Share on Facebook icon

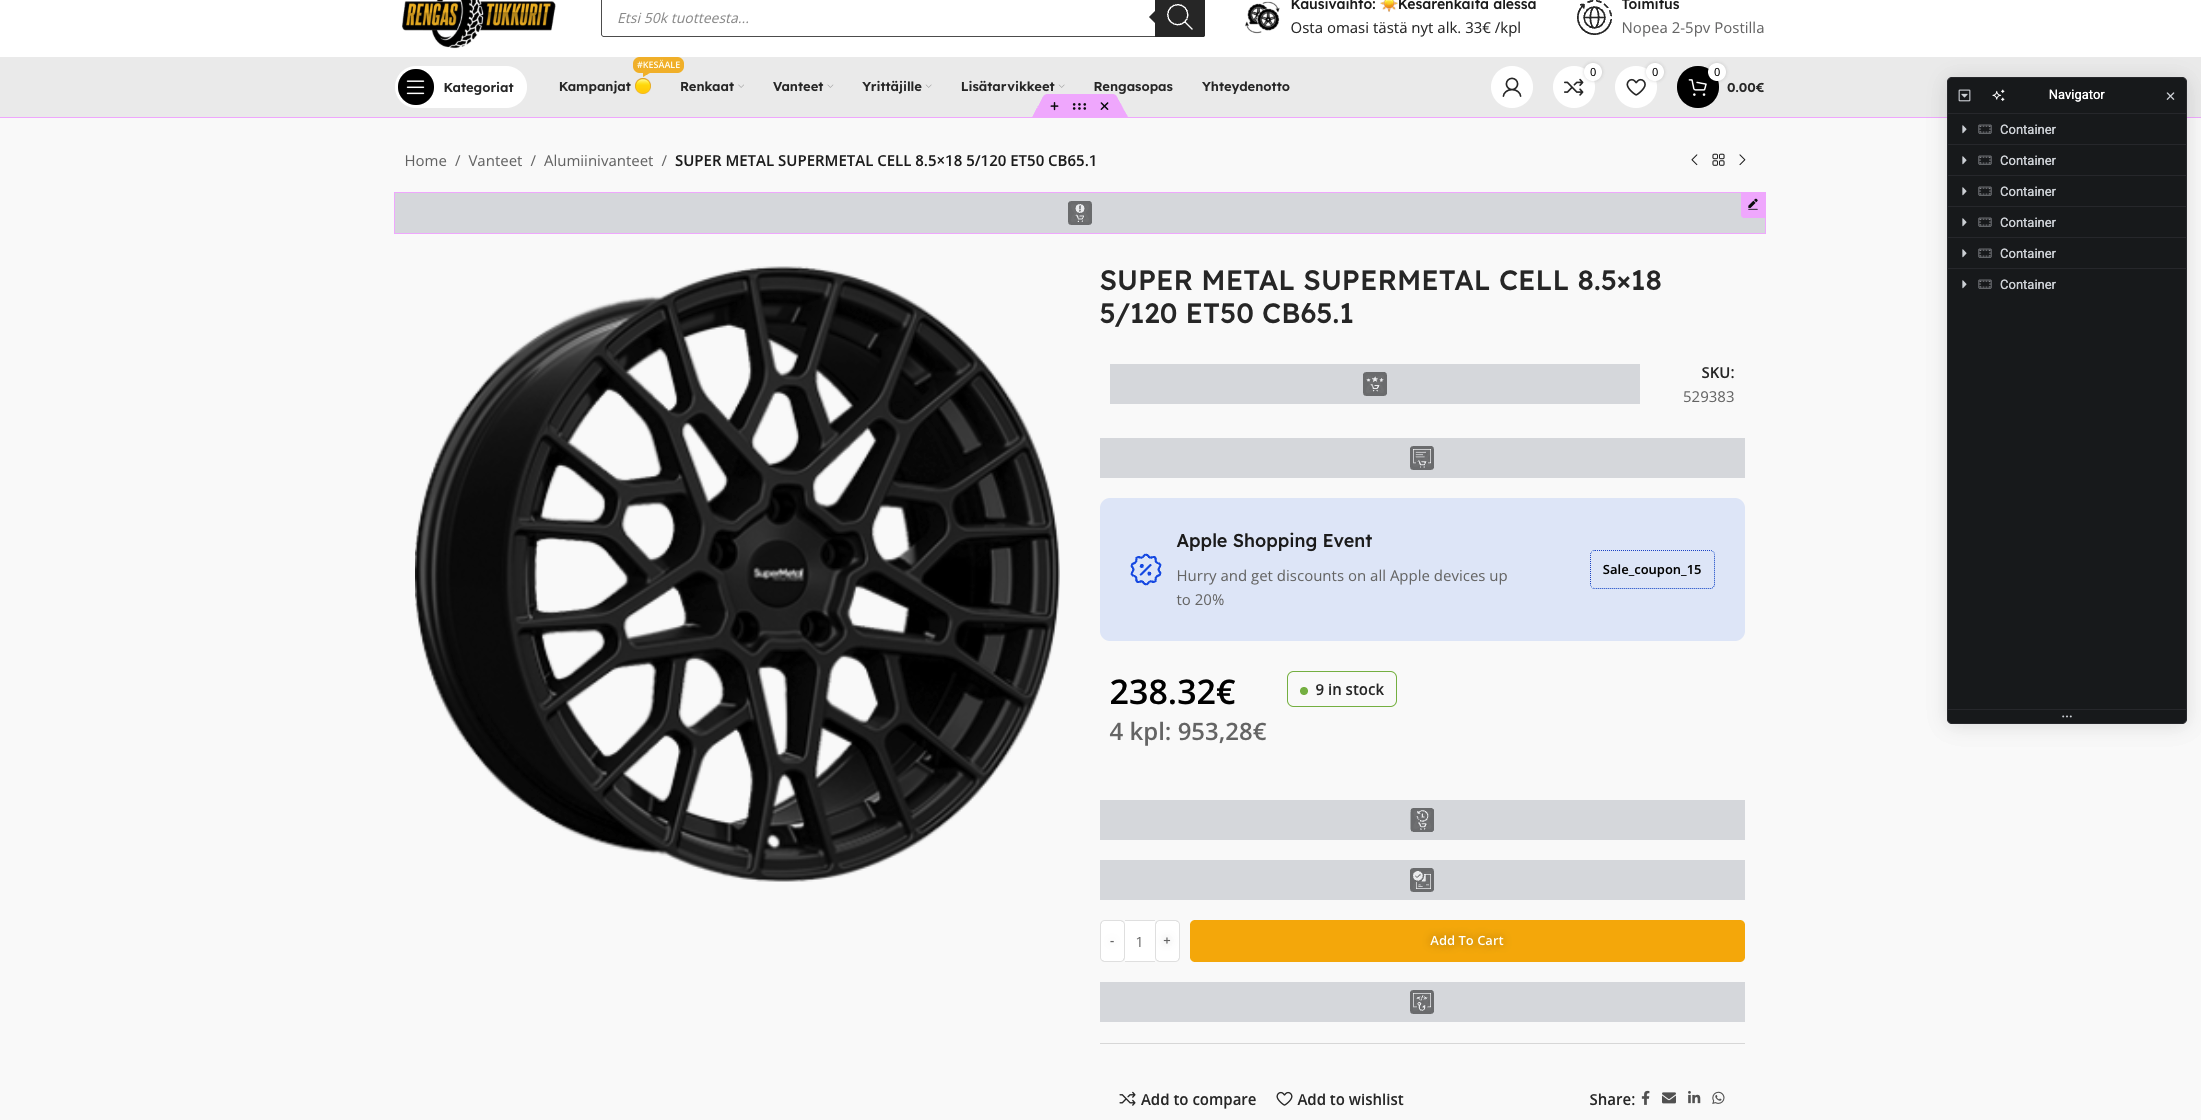coord(1645,1098)
